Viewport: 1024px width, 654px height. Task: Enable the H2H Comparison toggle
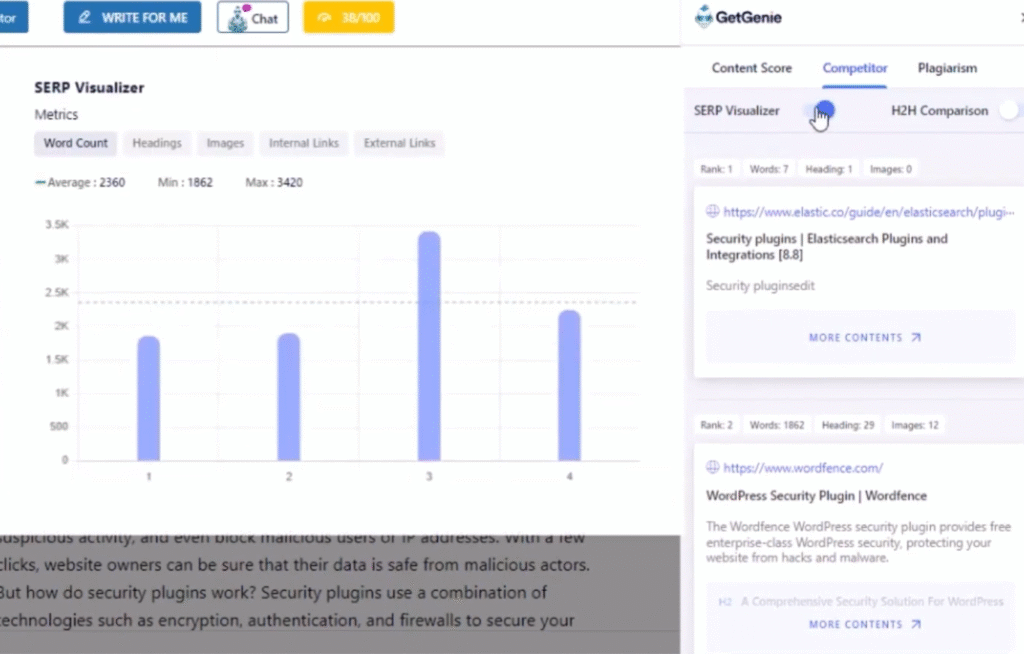pyautogui.click(x=1010, y=110)
